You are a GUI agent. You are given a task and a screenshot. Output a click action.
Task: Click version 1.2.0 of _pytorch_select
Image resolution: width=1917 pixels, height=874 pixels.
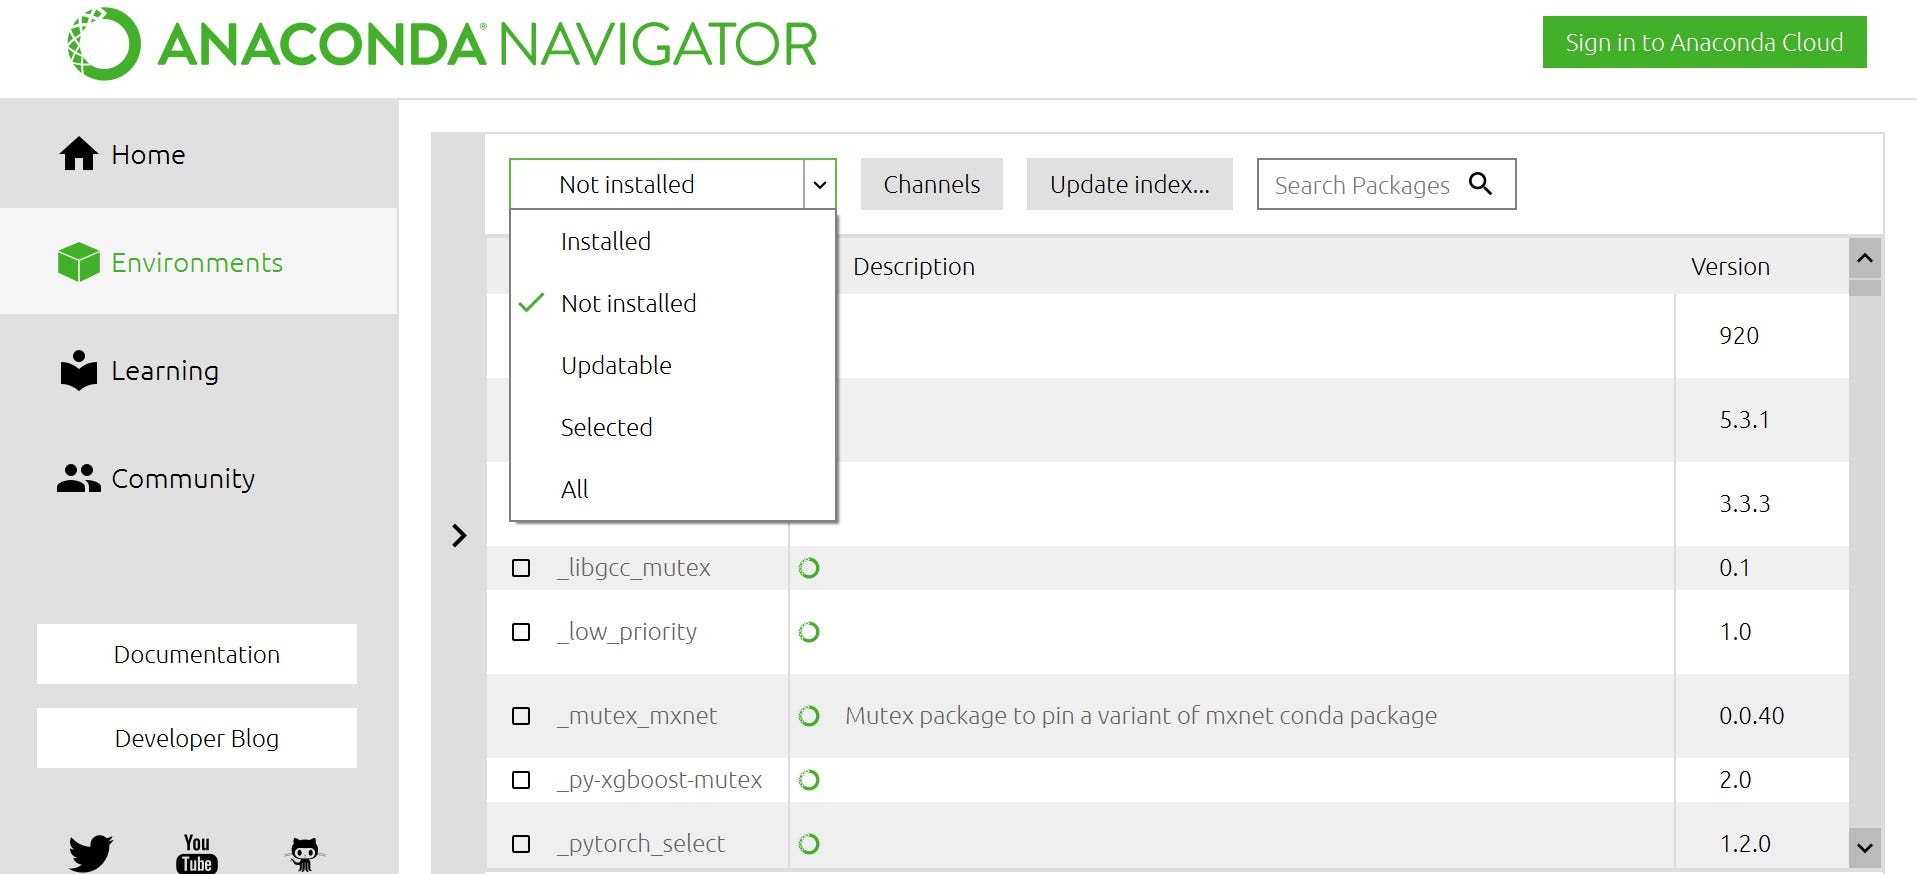1745,844
